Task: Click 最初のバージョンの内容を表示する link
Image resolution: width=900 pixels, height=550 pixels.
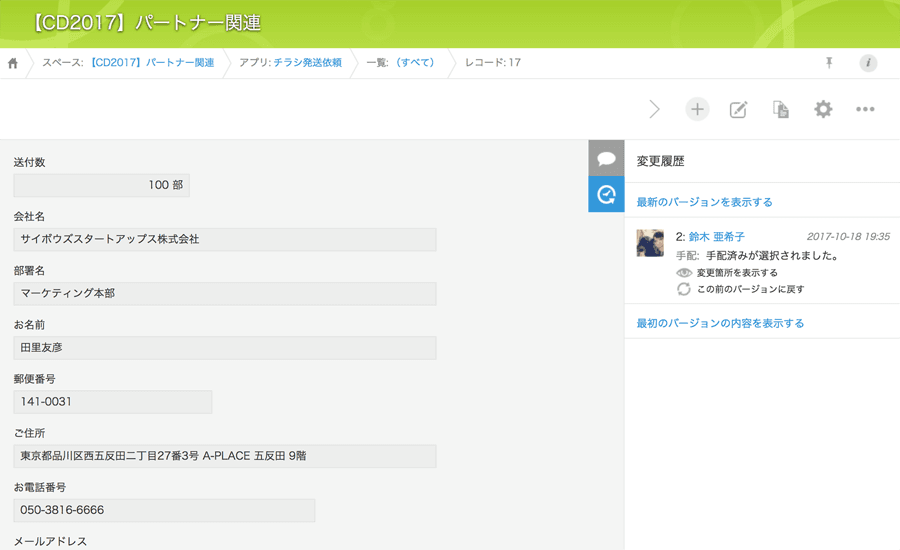Action: (x=720, y=323)
